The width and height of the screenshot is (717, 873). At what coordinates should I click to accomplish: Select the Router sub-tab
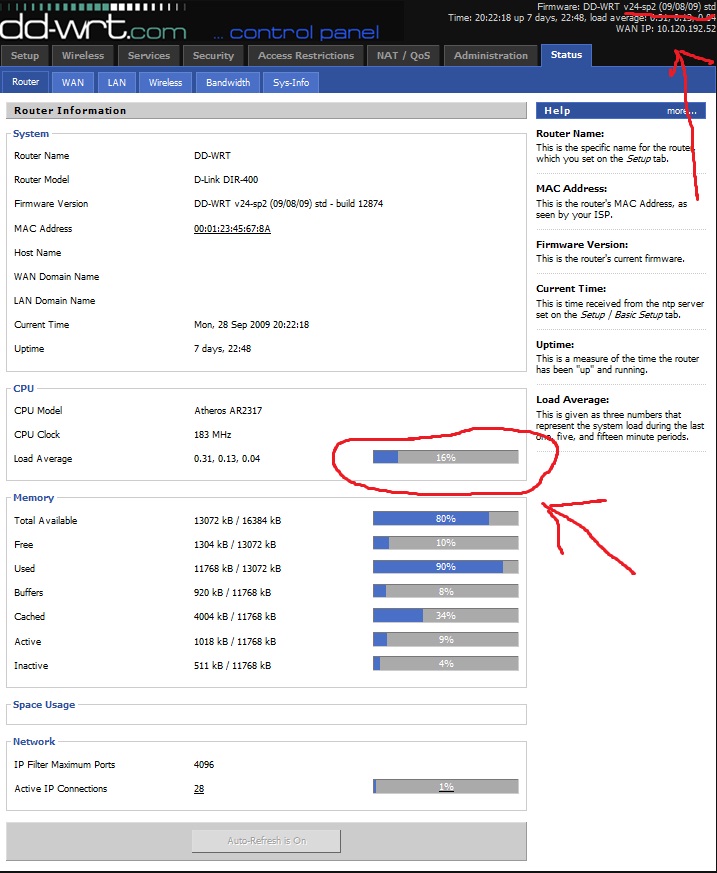[26, 82]
